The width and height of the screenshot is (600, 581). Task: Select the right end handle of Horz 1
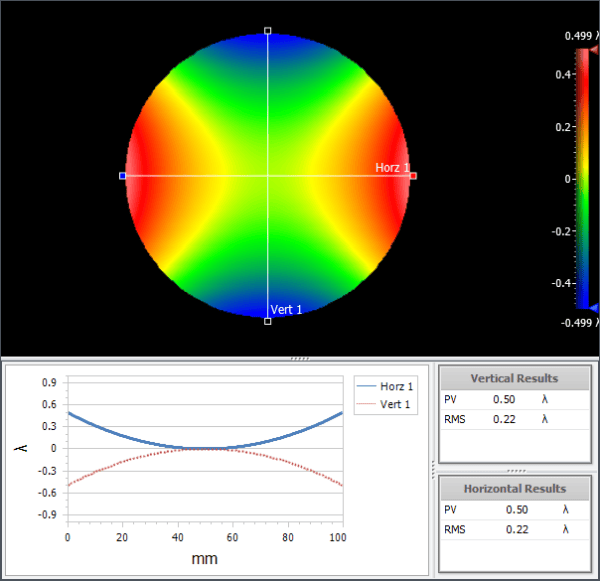pyautogui.click(x=413, y=175)
